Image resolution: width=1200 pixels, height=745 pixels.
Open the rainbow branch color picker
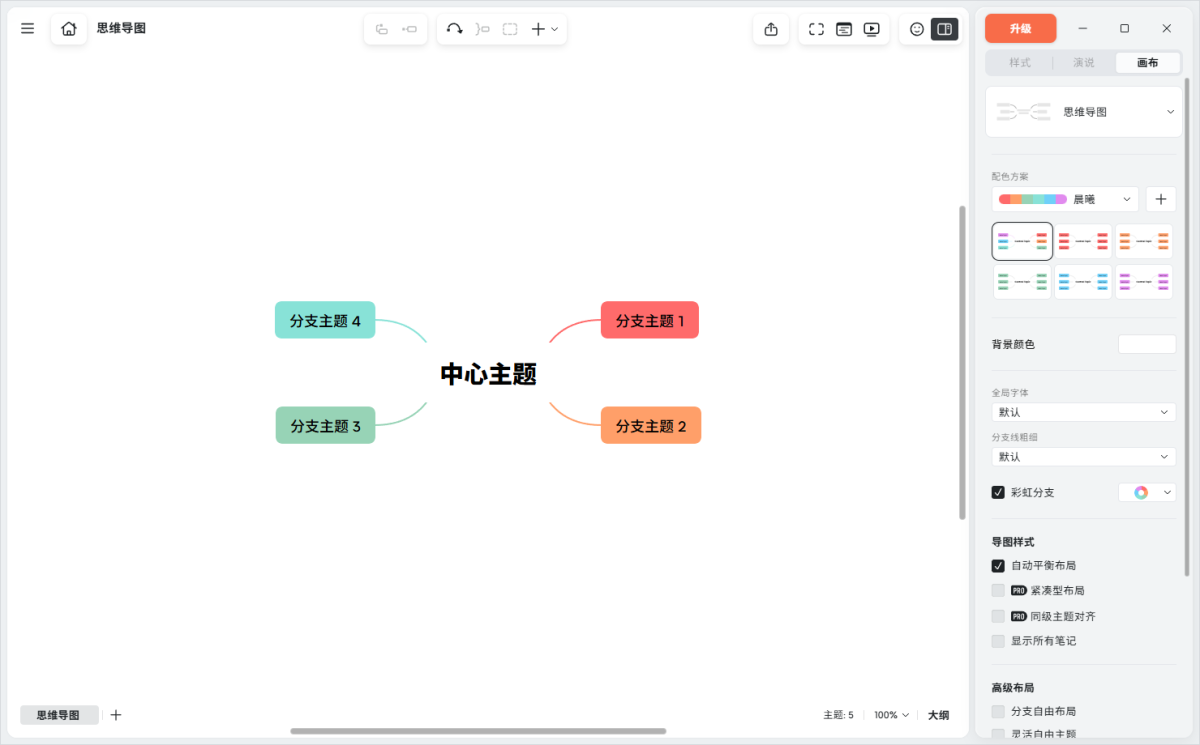point(1147,492)
